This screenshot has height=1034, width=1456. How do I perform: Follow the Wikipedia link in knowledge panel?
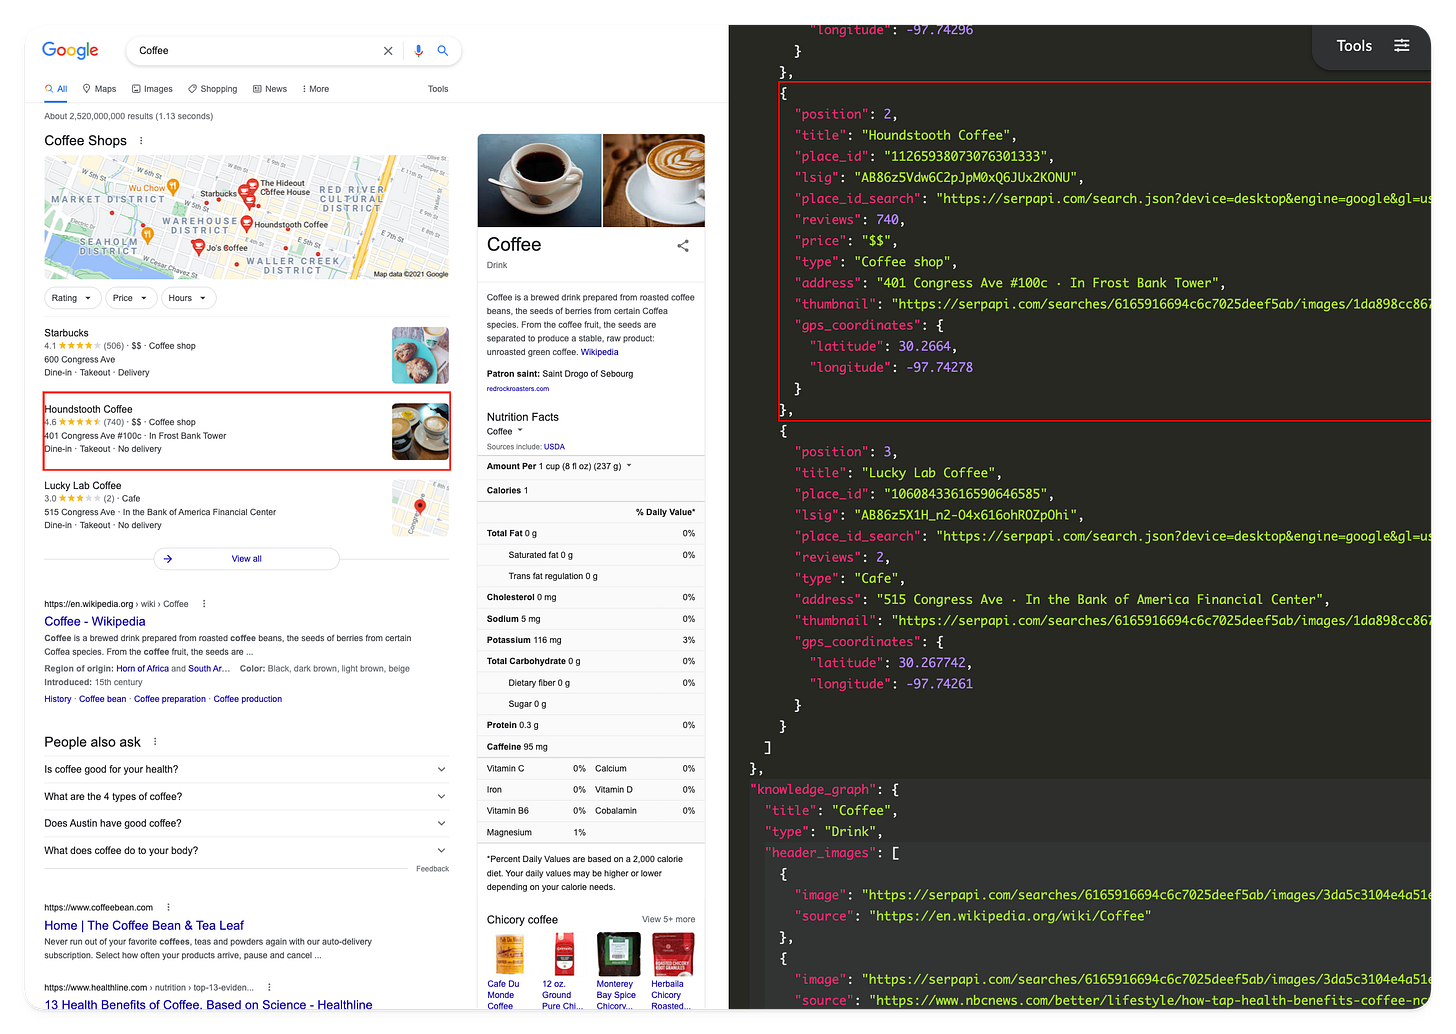pos(600,352)
